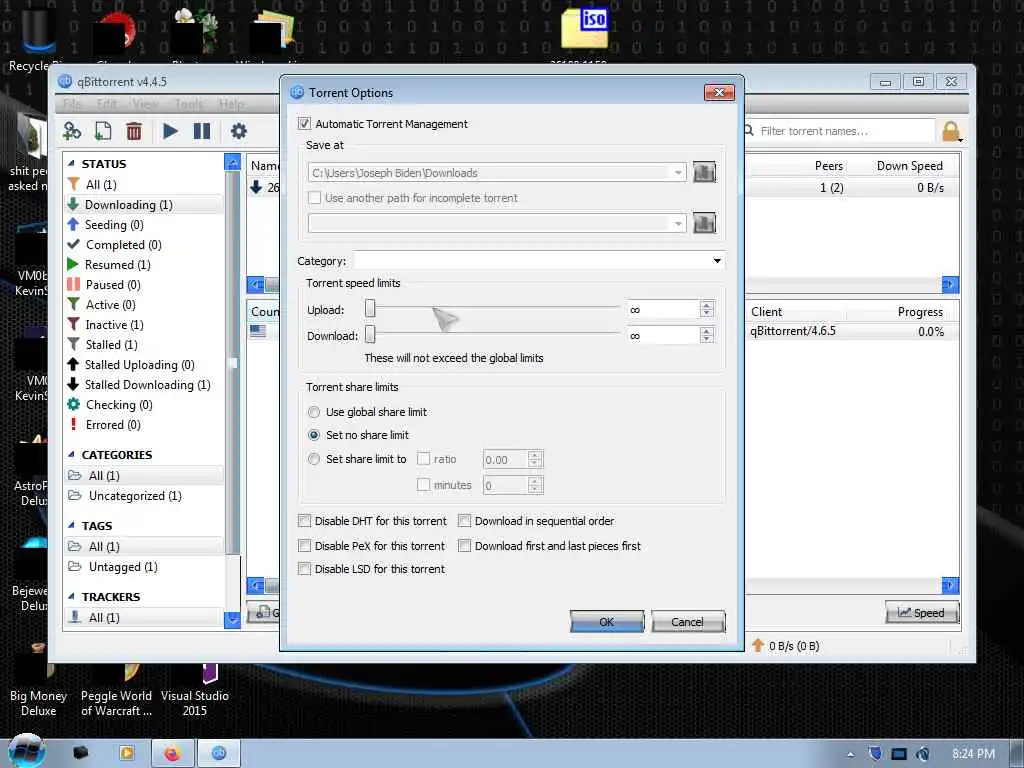Click the Progress column header
Viewport: 1024px width, 768px height.
[x=920, y=312]
